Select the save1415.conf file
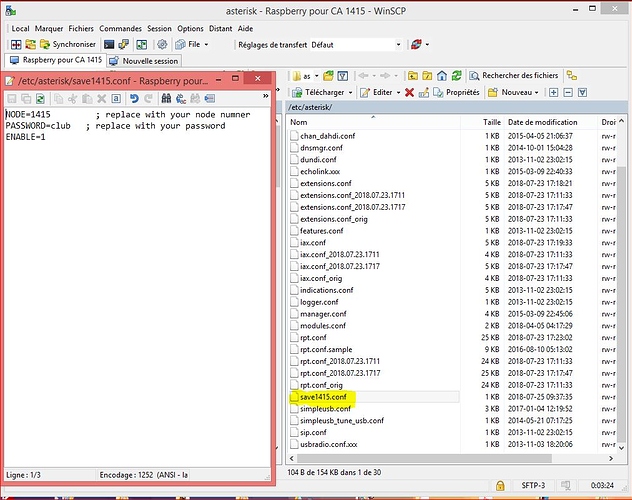The image size is (632, 500). (323, 397)
